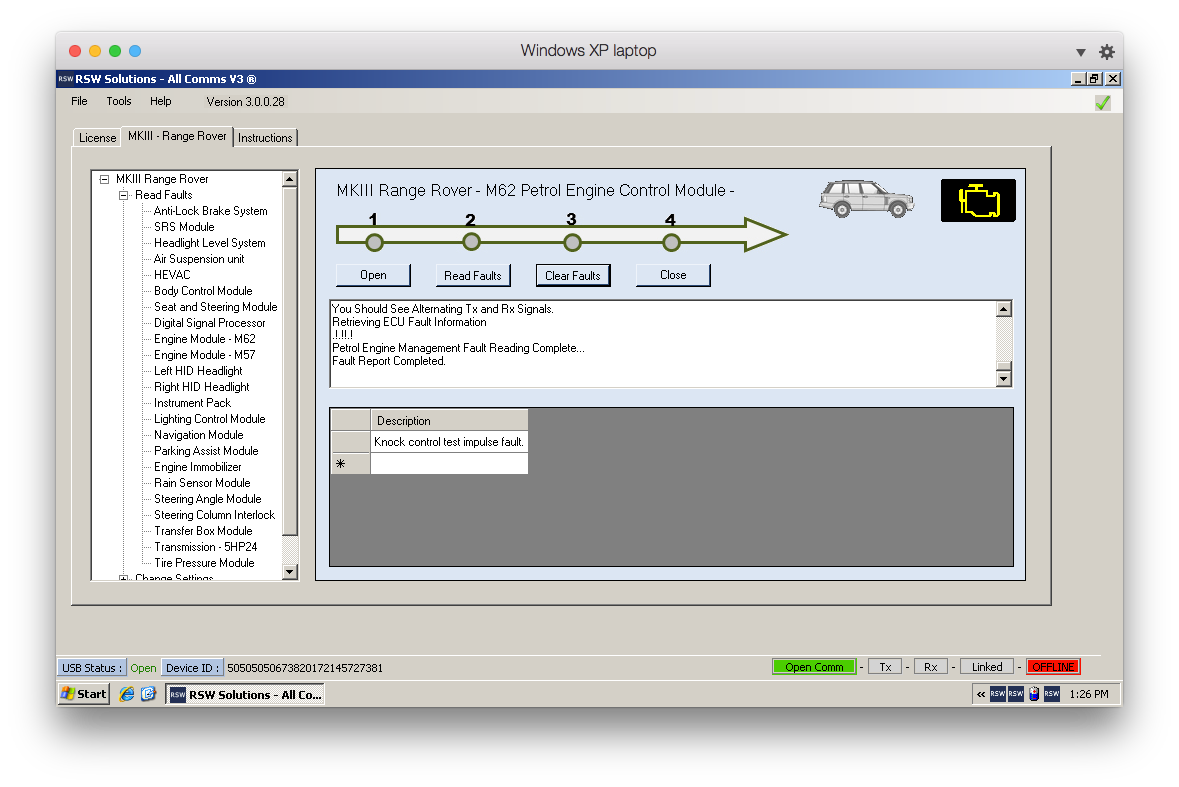Click the green checkmark status icon
This screenshot has height=787, width=1179.
pyautogui.click(x=1102, y=102)
